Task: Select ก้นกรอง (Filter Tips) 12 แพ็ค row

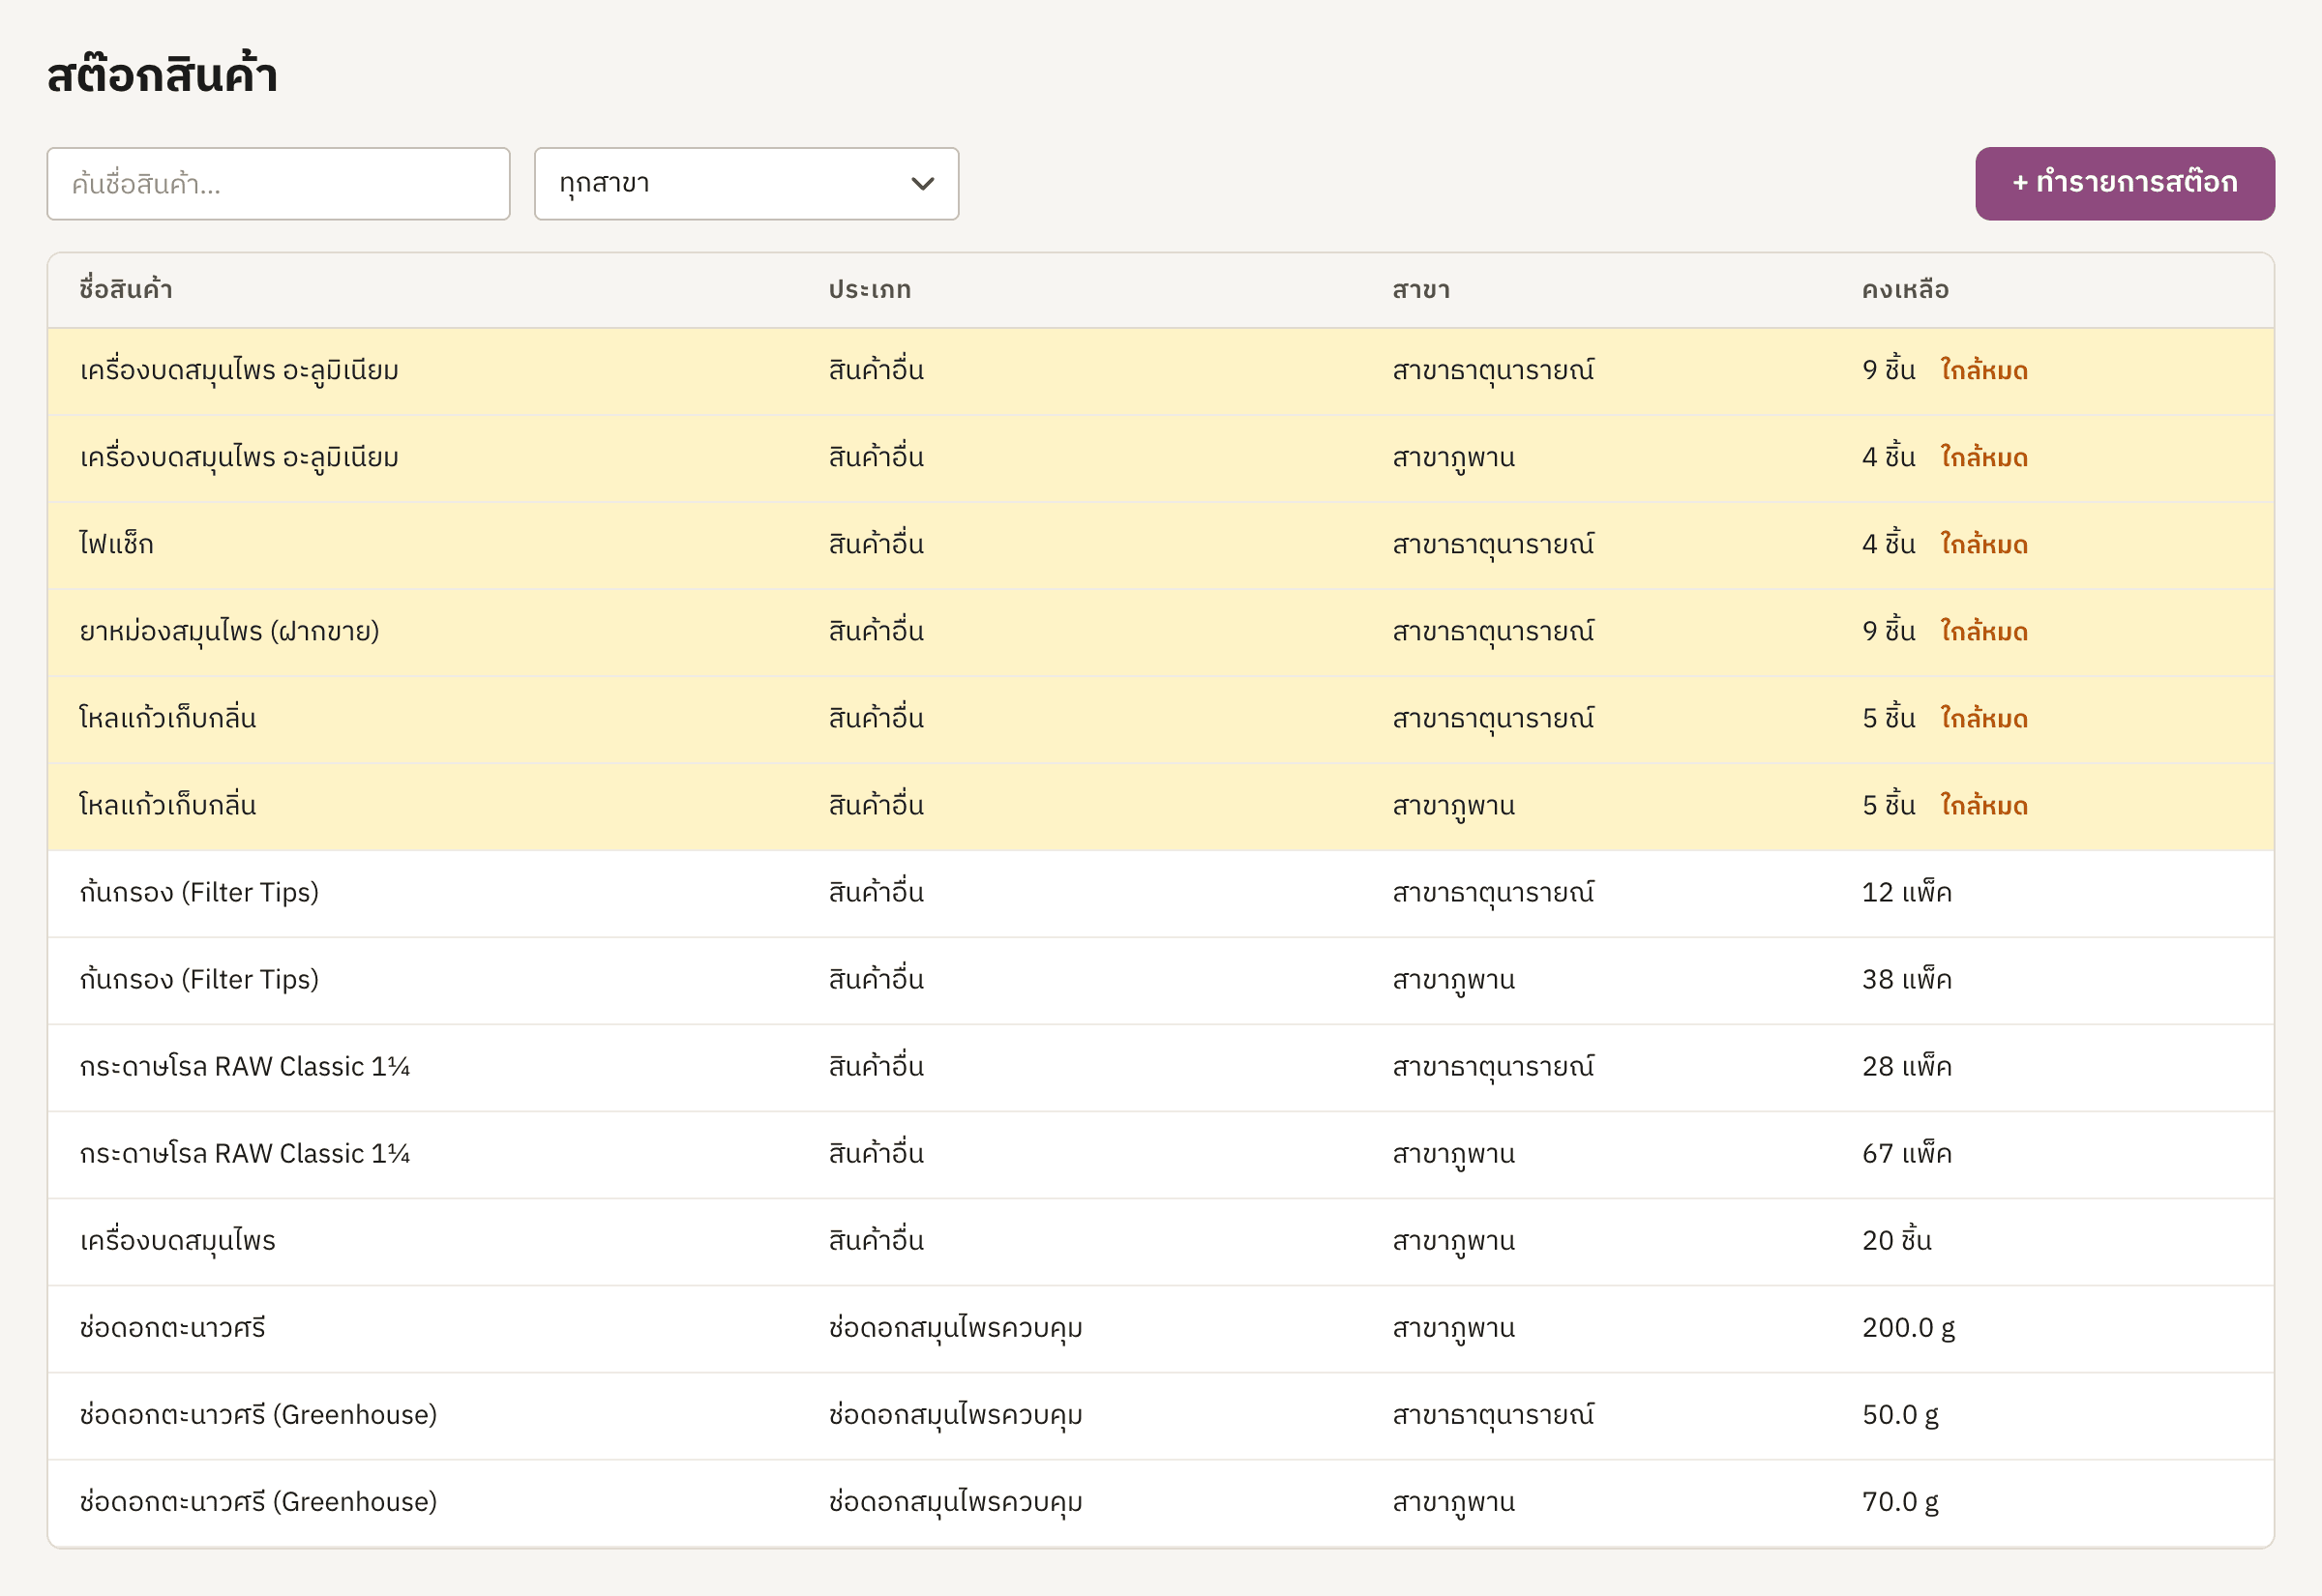Action: click(1160, 893)
